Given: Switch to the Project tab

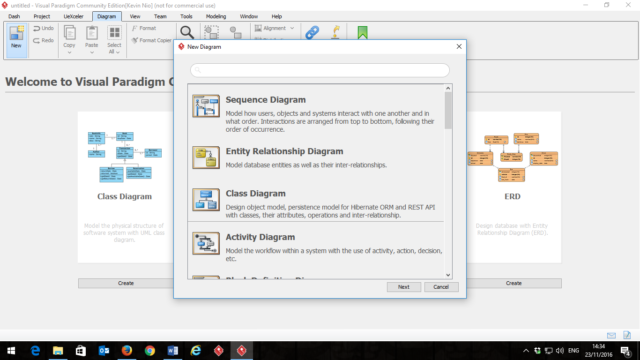Looking at the screenshot, I should (42, 16).
